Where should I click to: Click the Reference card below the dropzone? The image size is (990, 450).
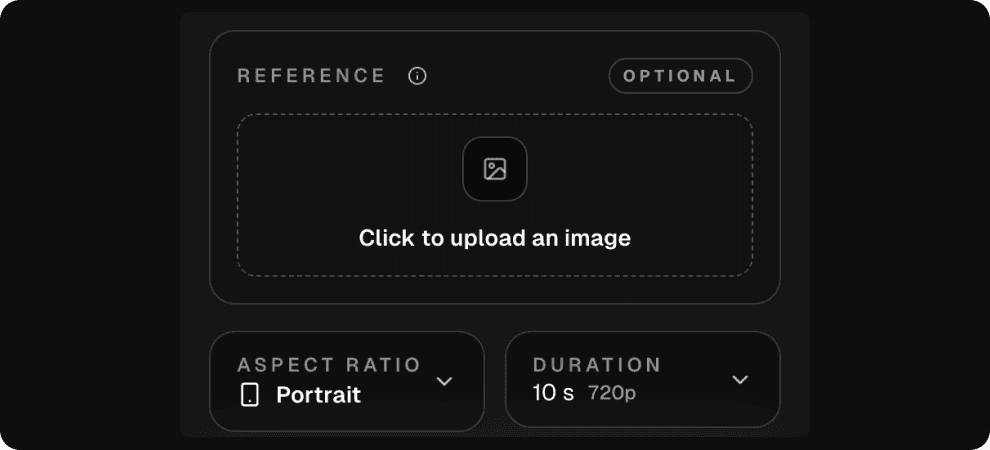495,290
